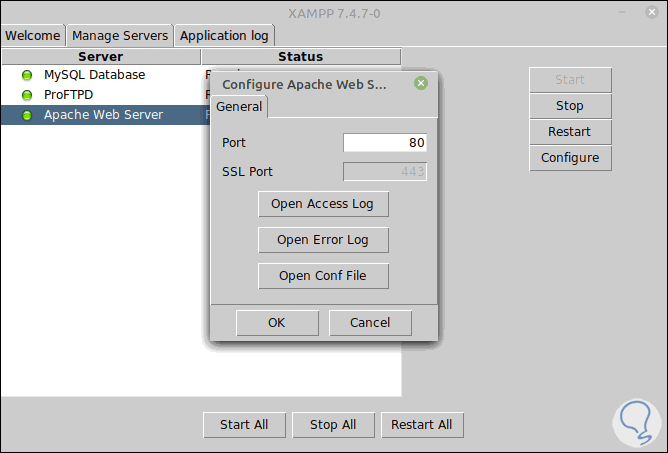The width and height of the screenshot is (668, 453).
Task: Click the SSL Port field
Action: coord(385,171)
